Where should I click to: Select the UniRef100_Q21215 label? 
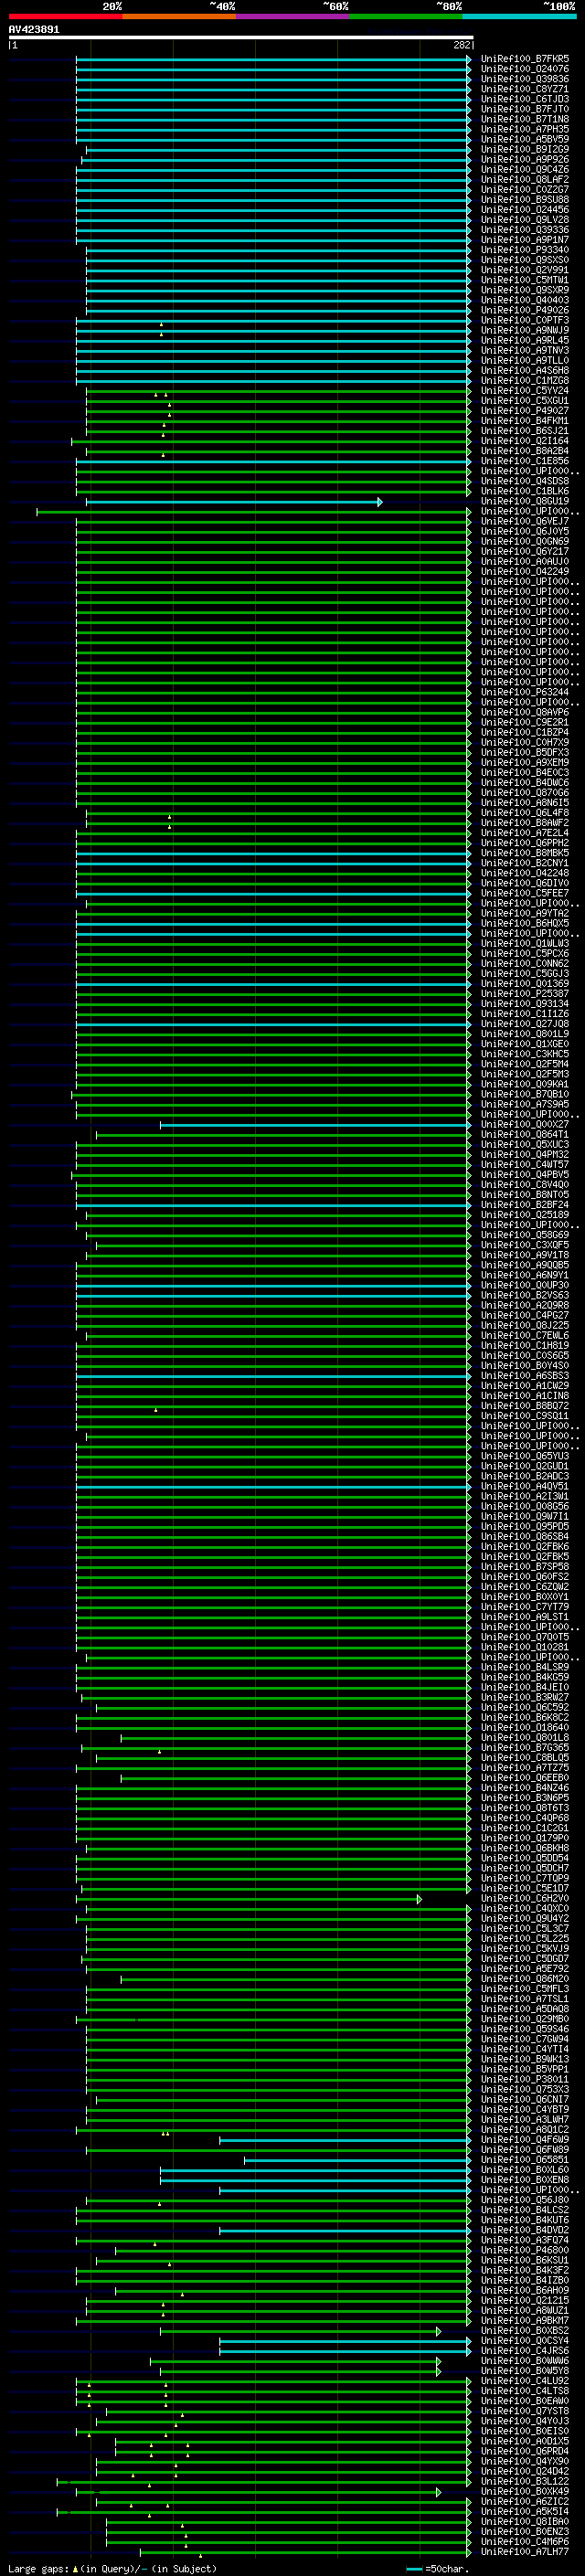coord(525,2301)
